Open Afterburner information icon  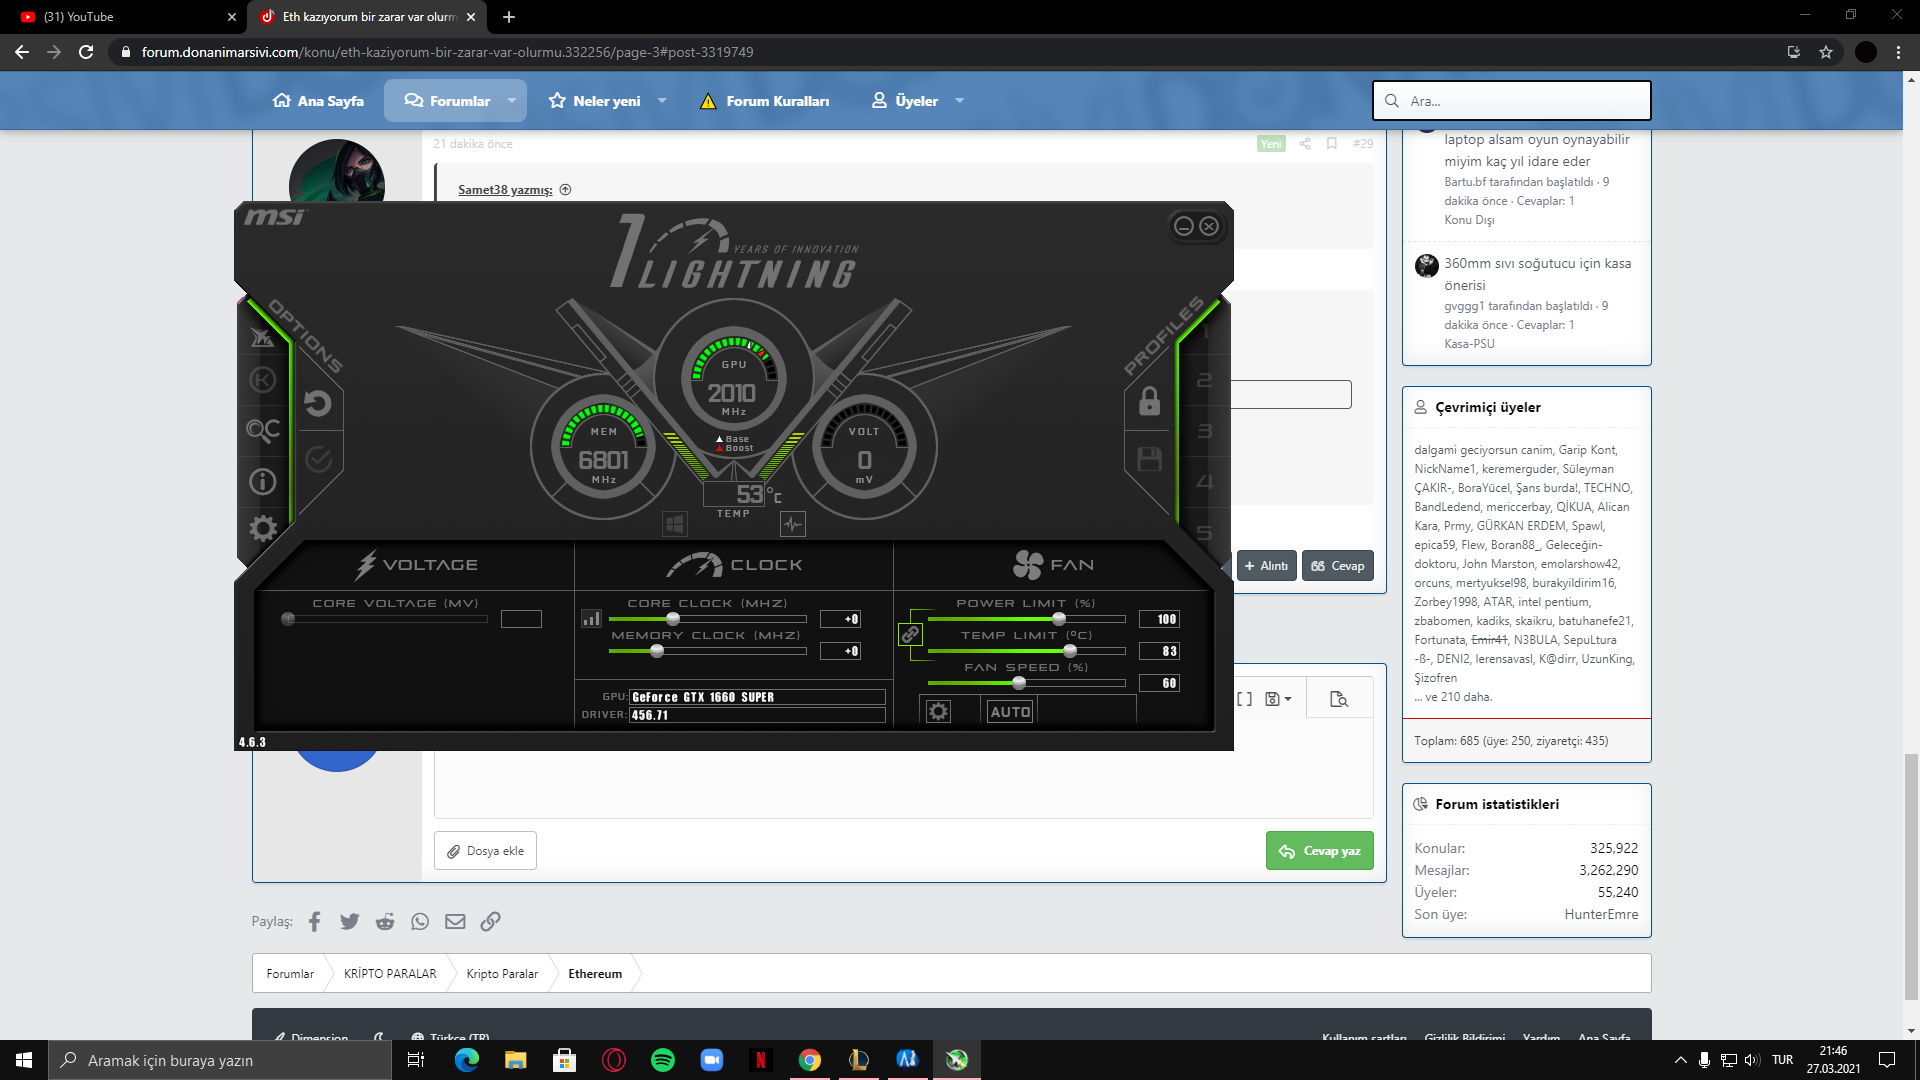262,482
